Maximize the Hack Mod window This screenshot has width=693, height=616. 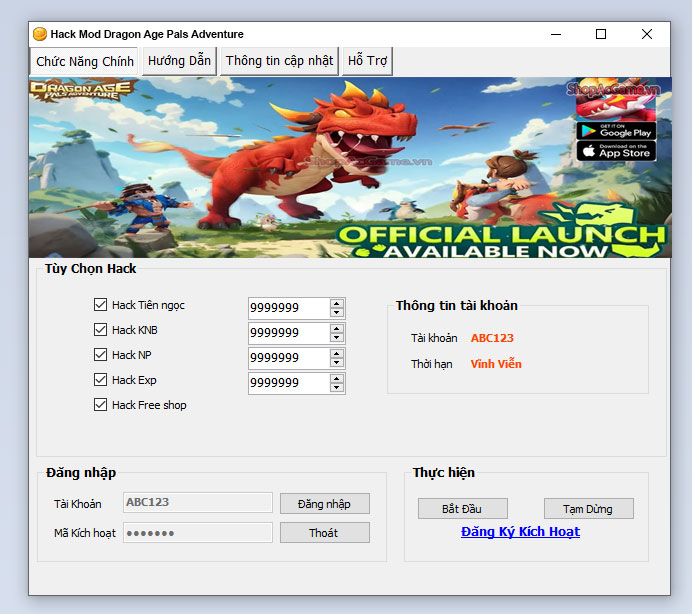(x=601, y=34)
